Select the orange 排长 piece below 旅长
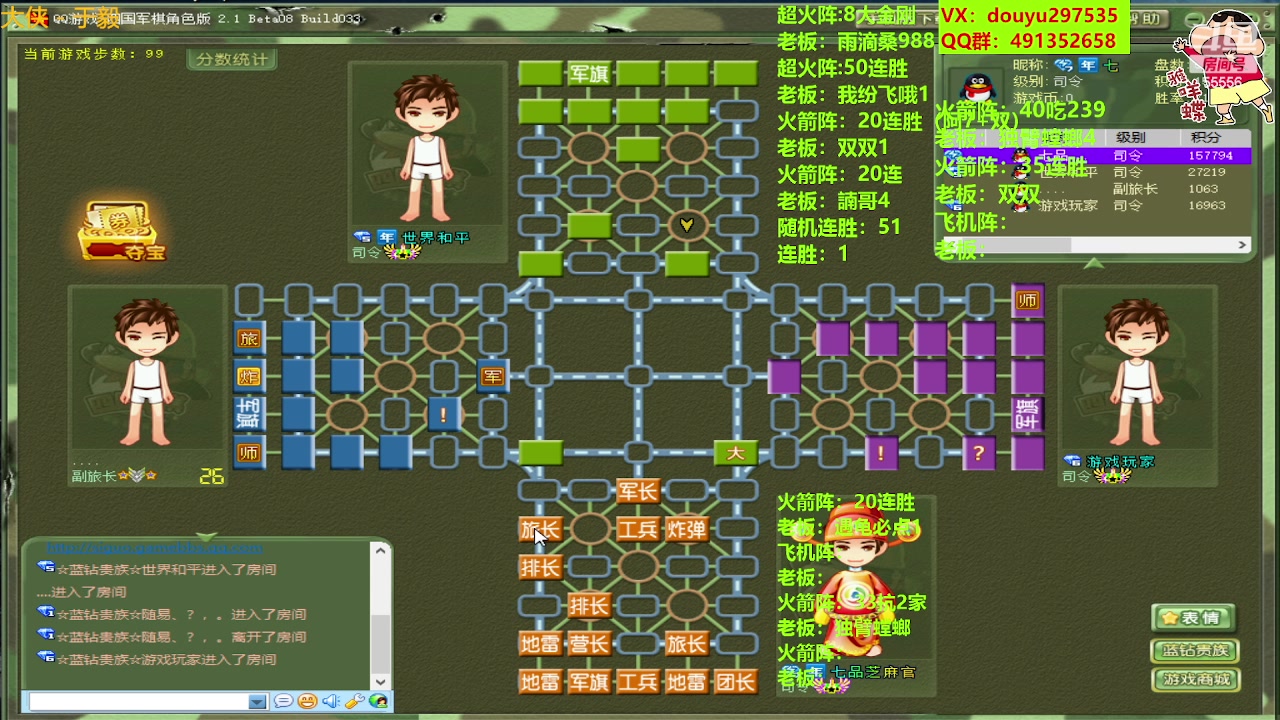 click(x=540, y=567)
